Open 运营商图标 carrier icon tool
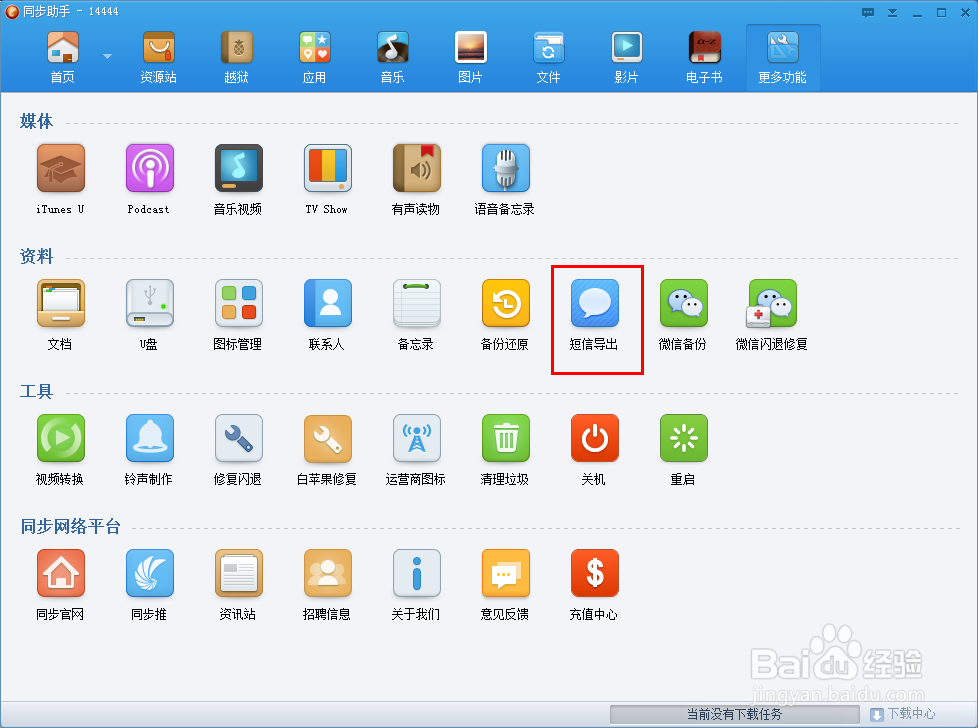Screen dimensions: 978x728 [x=417, y=438]
